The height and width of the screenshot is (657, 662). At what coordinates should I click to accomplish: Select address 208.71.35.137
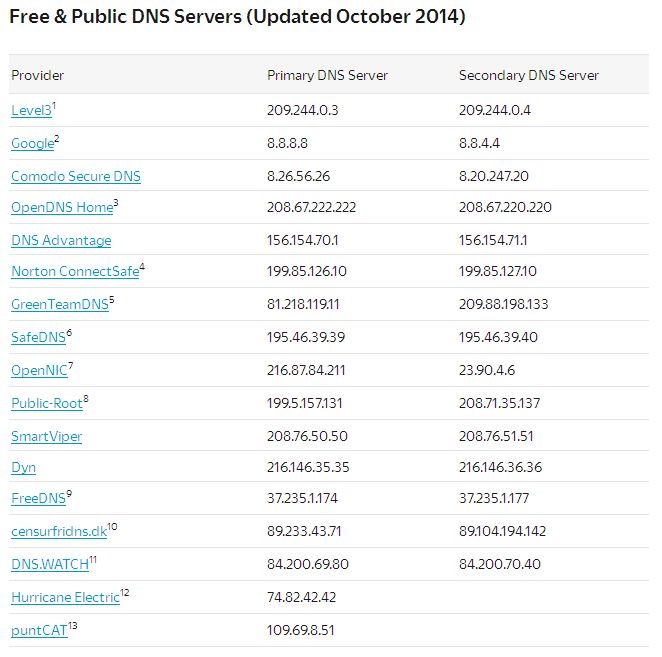499,403
